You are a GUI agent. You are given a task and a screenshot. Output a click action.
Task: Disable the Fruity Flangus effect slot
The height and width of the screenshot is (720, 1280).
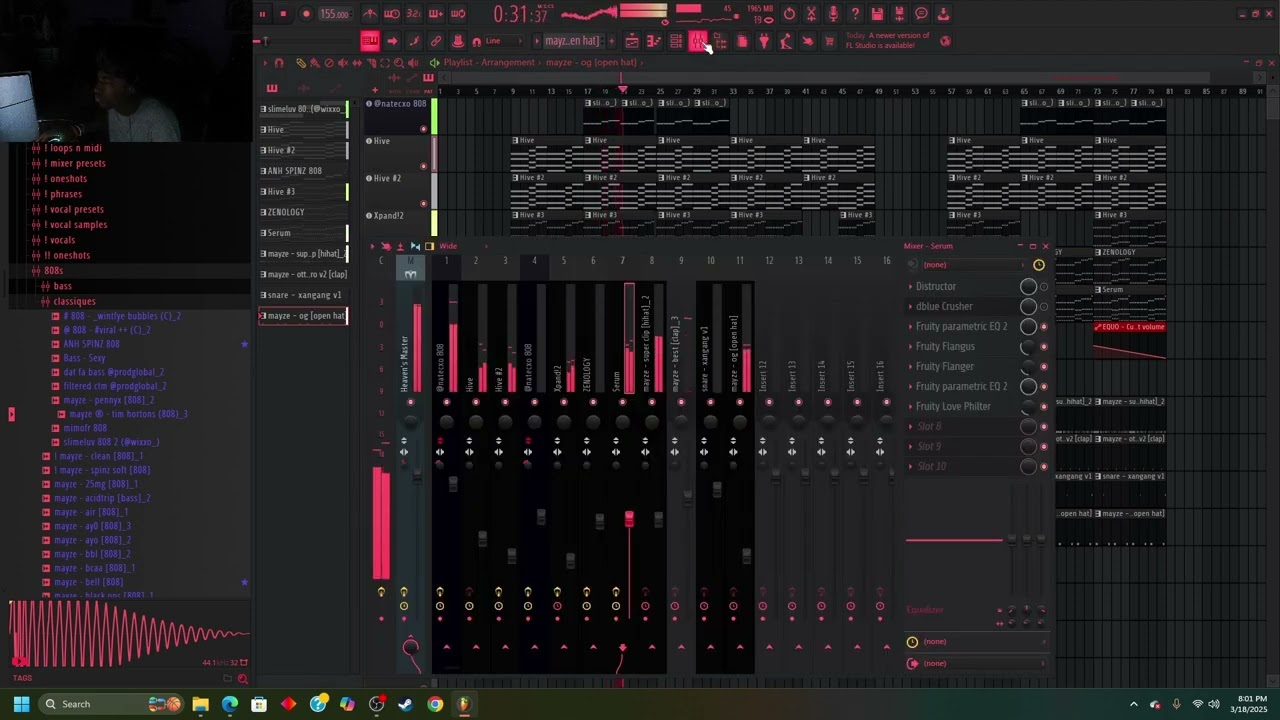(x=1044, y=347)
